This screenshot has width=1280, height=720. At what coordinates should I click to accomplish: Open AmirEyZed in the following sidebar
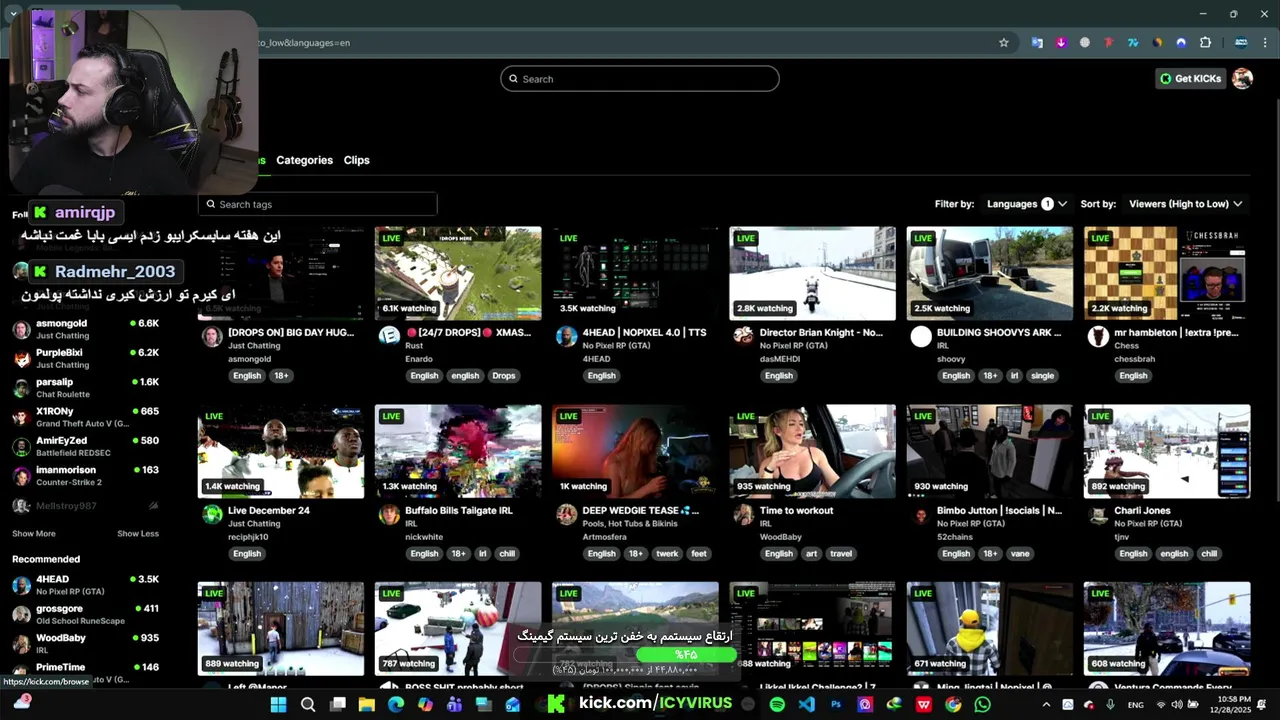pos(86,445)
